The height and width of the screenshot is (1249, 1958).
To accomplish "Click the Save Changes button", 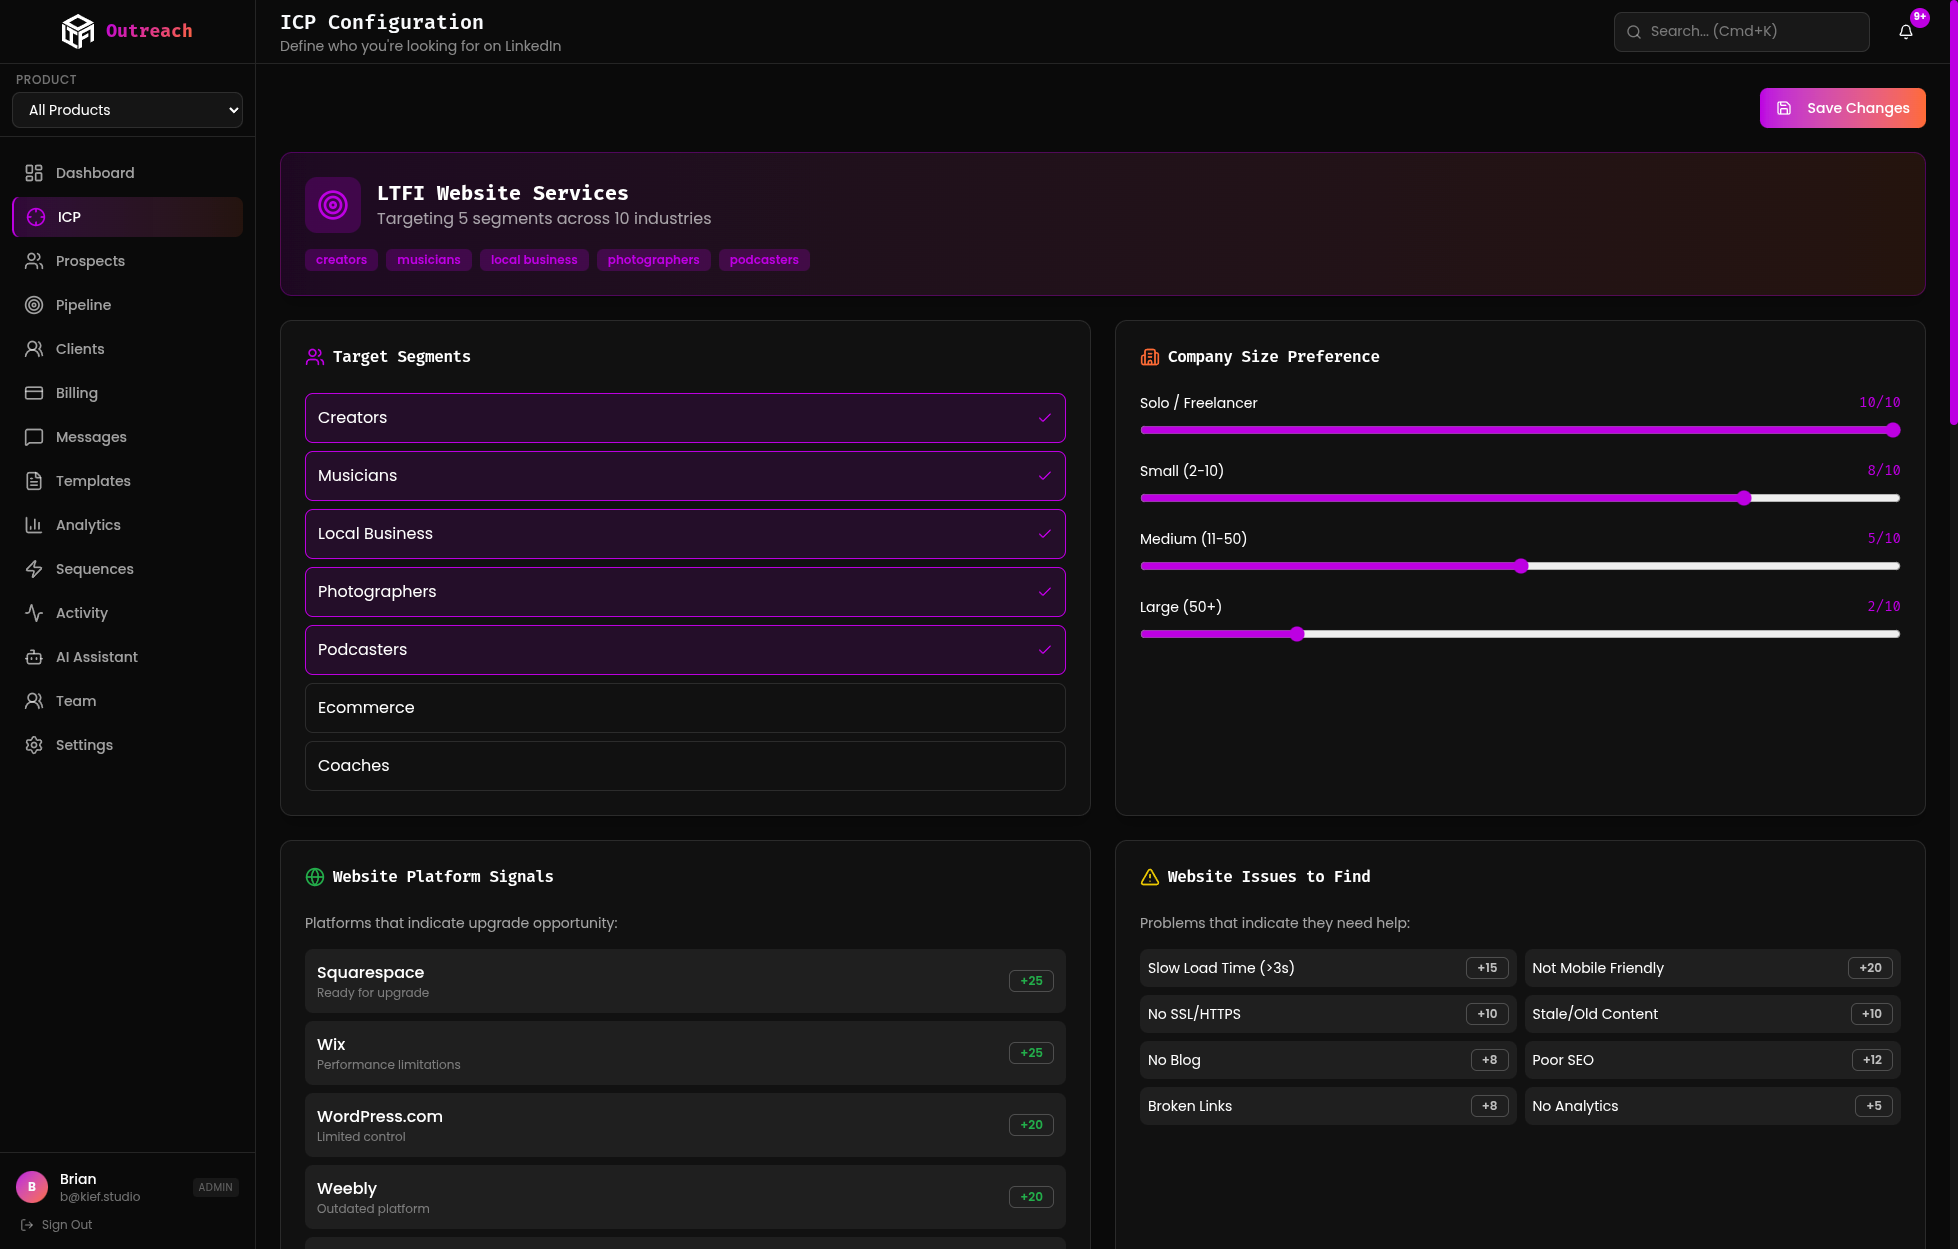I will click(x=1842, y=108).
